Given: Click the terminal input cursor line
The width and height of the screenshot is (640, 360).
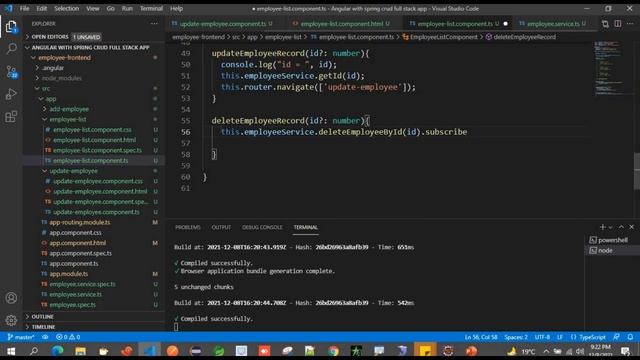Looking at the screenshot, I should (176, 327).
